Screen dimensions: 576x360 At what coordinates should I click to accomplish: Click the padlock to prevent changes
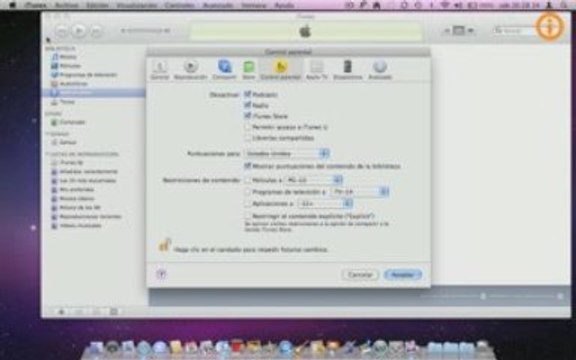pyautogui.click(x=164, y=245)
